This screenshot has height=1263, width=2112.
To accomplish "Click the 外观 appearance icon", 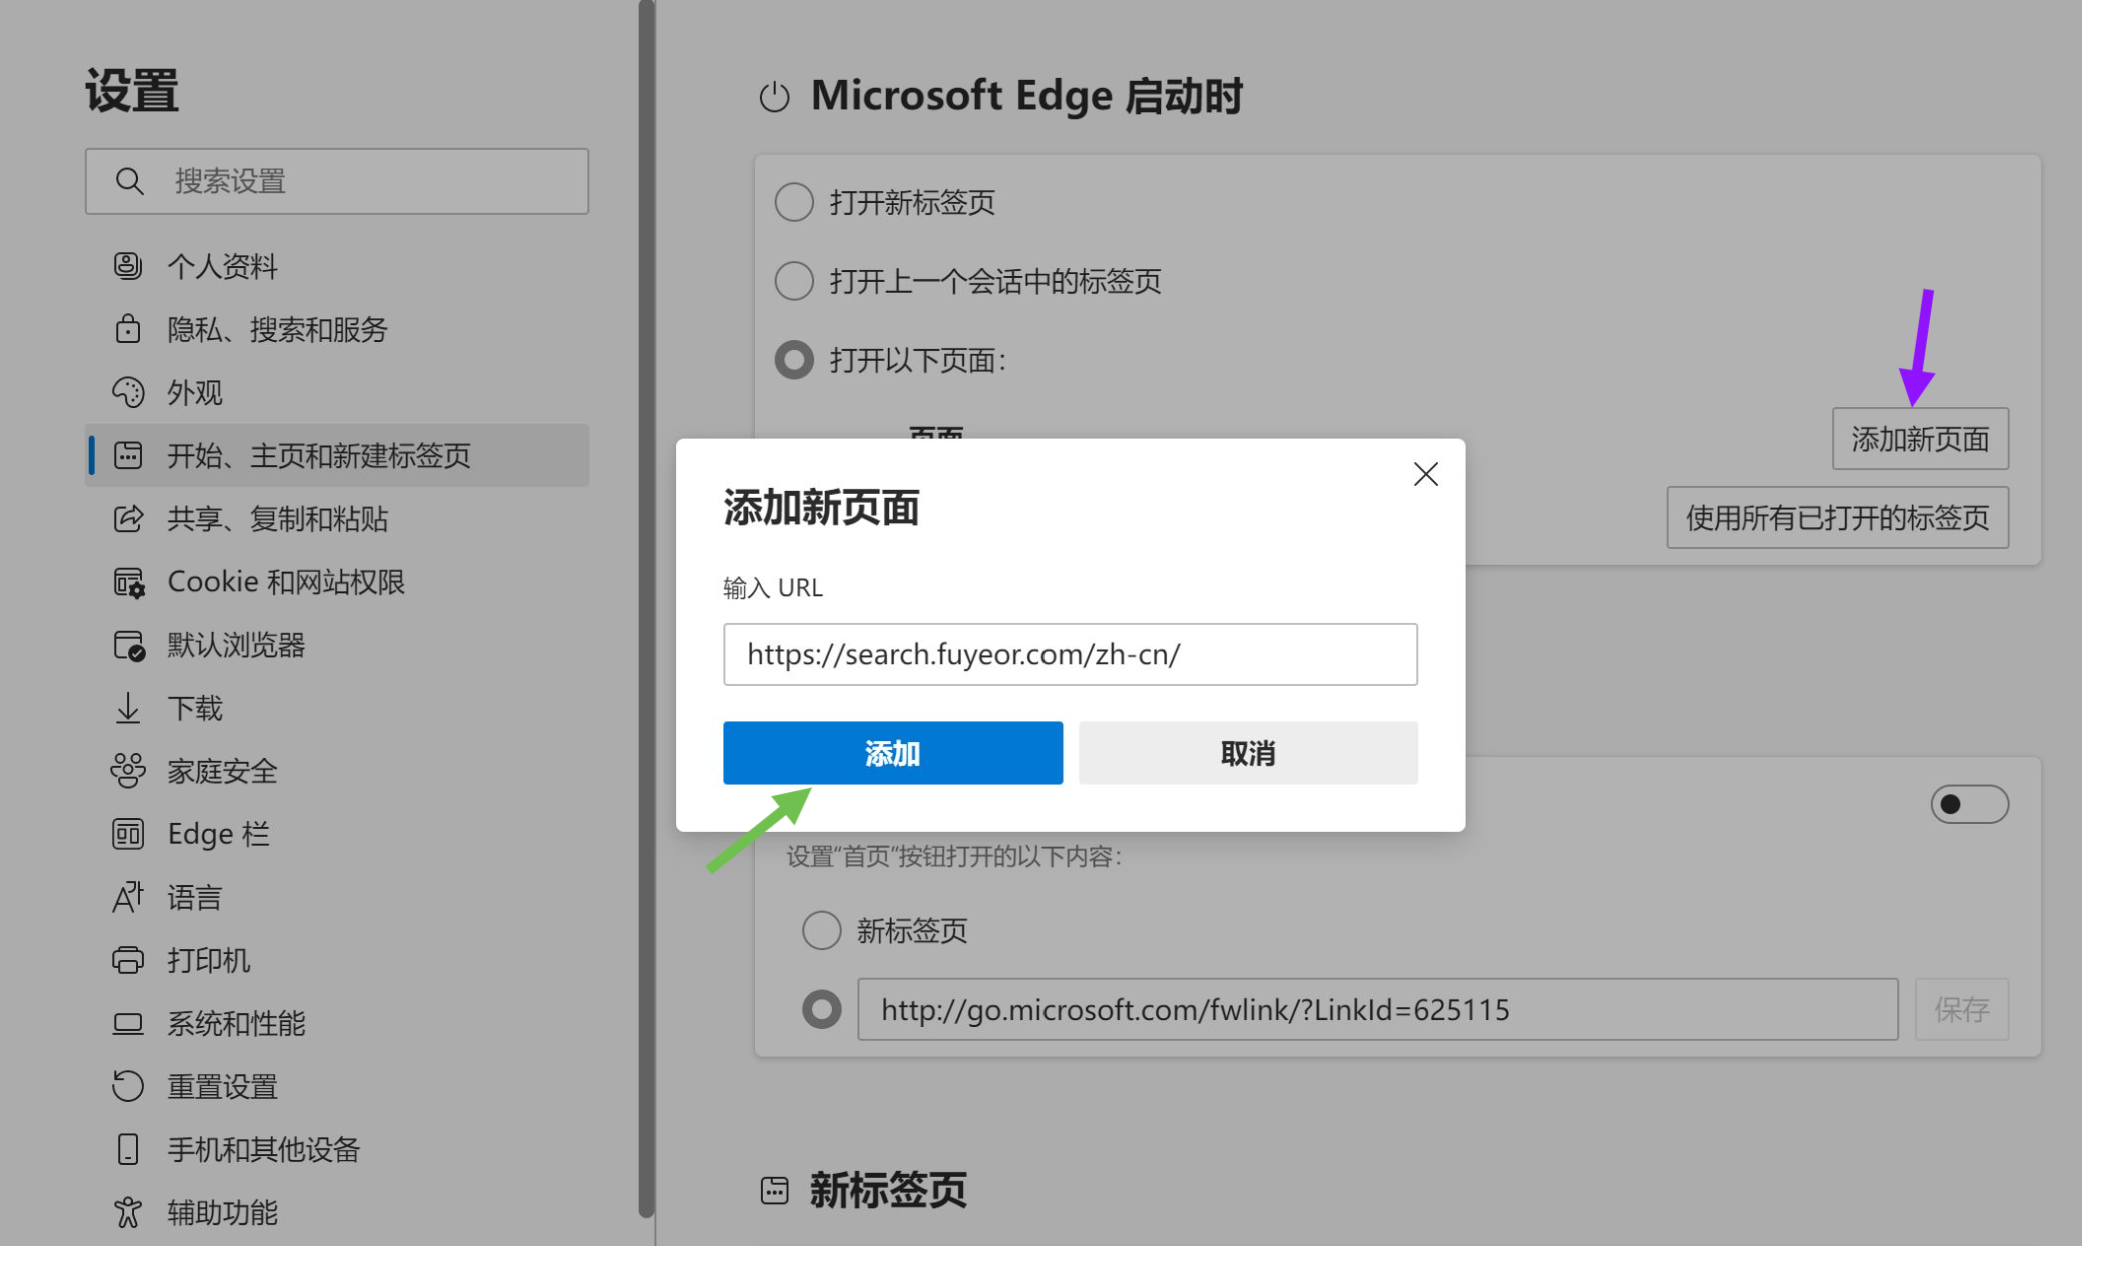I will tap(128, 393).
